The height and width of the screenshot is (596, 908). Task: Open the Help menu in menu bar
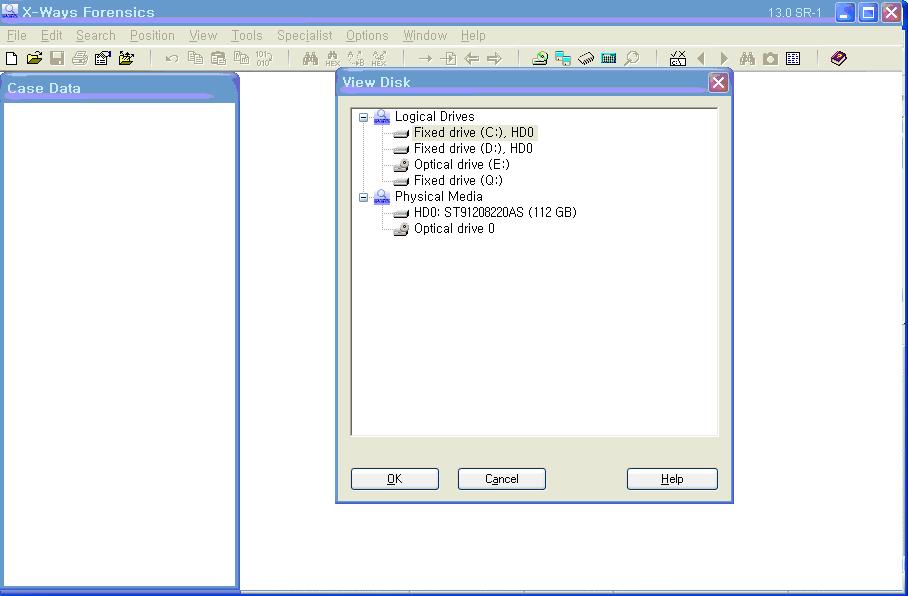[x=473, y=35]
